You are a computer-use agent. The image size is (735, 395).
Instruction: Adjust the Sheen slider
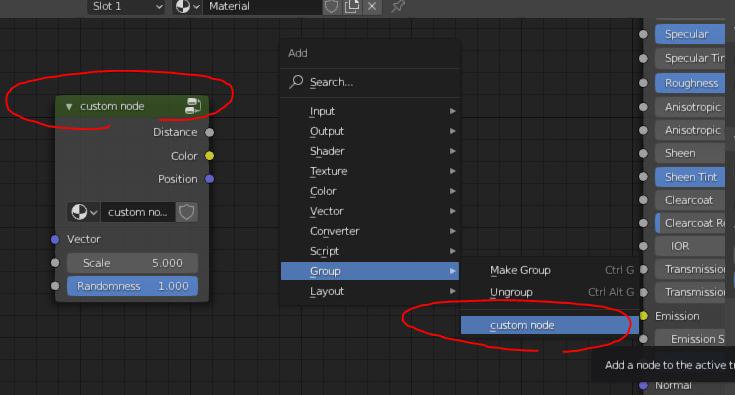coord(690,153)
